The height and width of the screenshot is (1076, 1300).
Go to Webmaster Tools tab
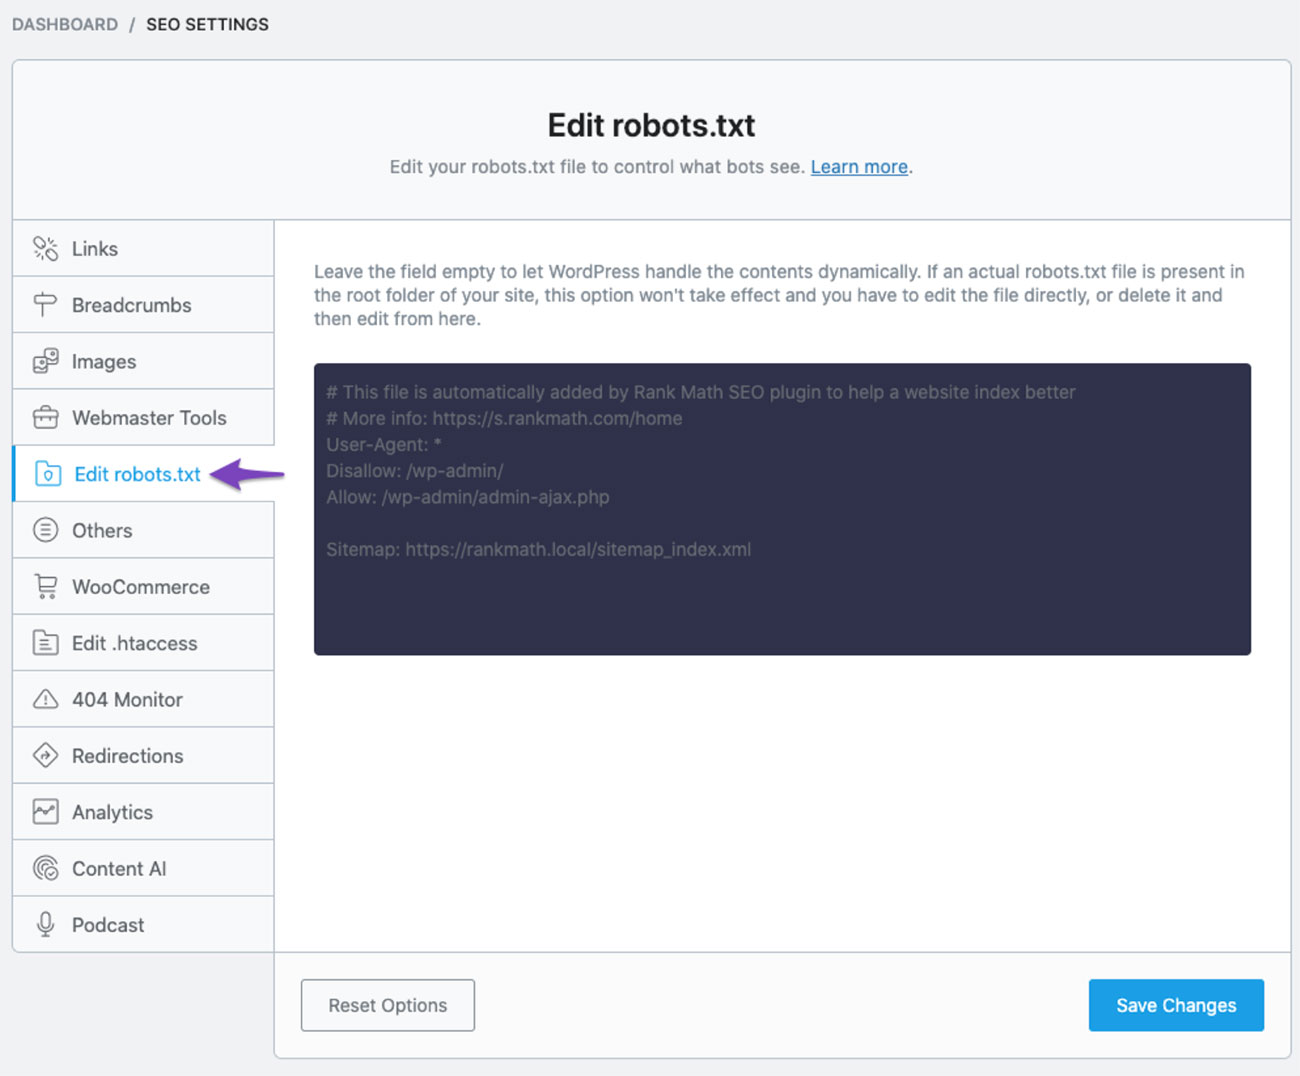(x=143, y=417)
